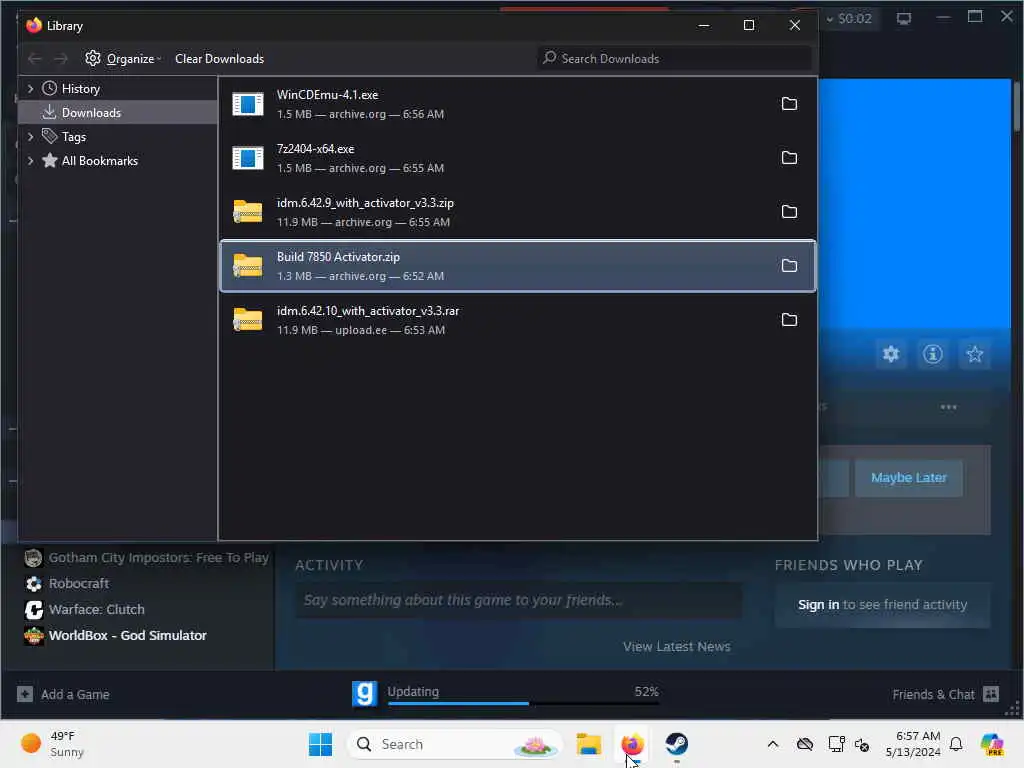Screen dimensions: 1024x768
Task: Open File Explorer from taskbar
Action: [x=588, y=744]
